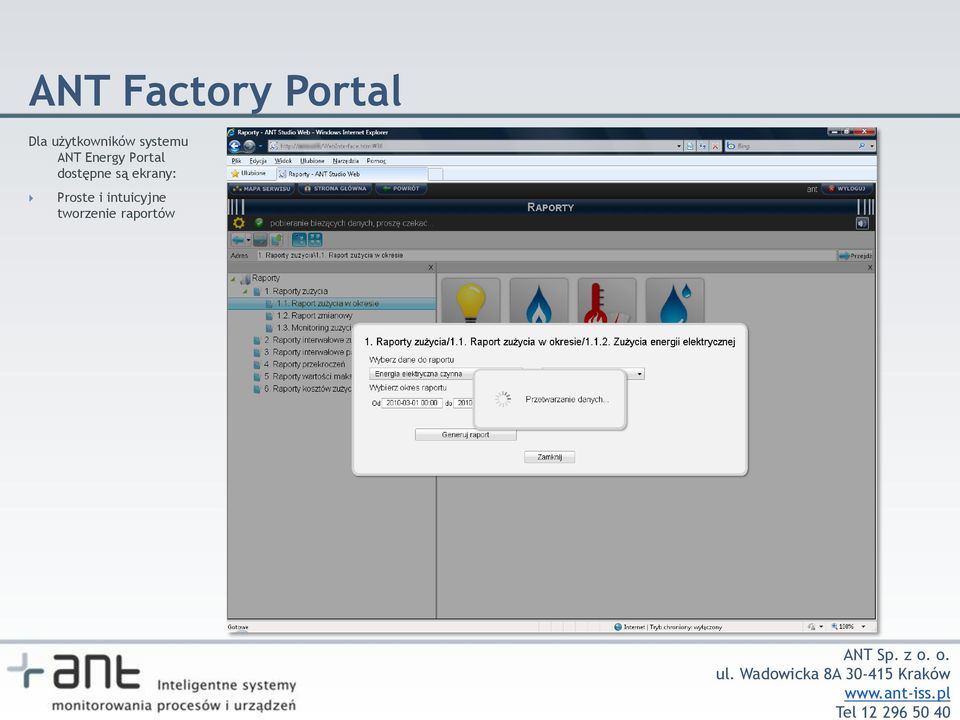Image resolution: width=960 pixels, height=720 pixels.
Task: Open the blue gas flame tile
Action: 539,301
